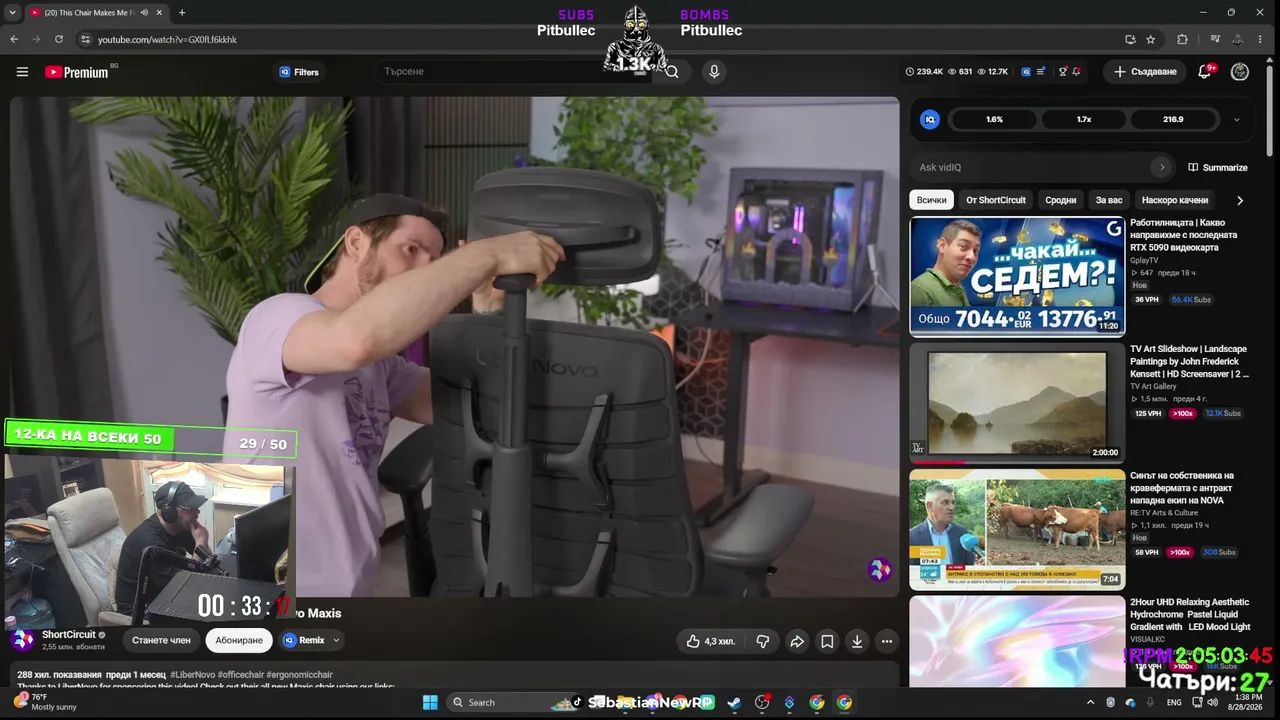The height and width of the screenshot is (720, 1280).
Task: Open TV Art Slideshow video thumbnail
Action: [x=1017, y=403]
